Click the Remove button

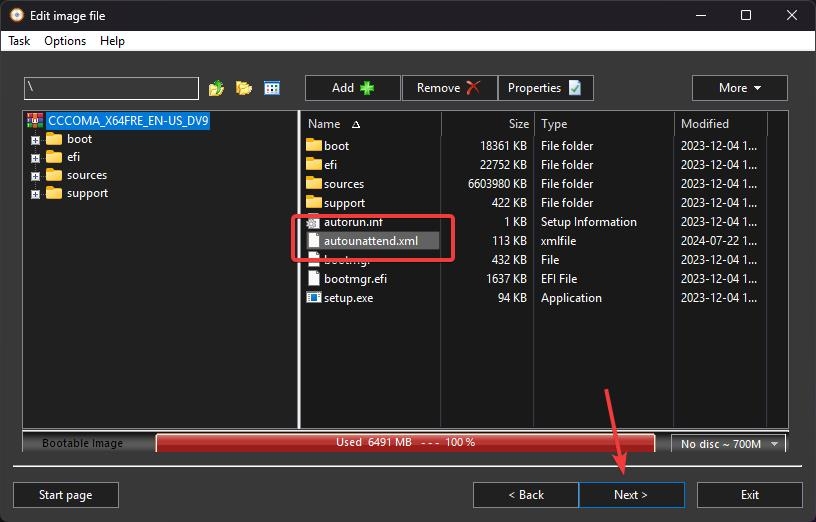click(449, 88)
